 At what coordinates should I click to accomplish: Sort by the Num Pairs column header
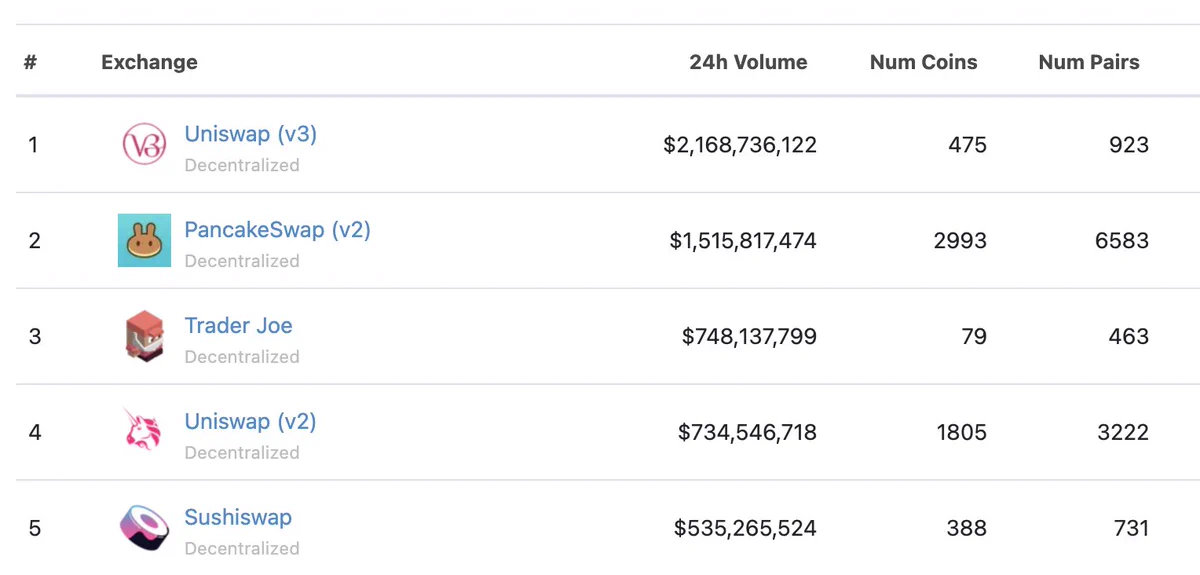(1089, 62)
